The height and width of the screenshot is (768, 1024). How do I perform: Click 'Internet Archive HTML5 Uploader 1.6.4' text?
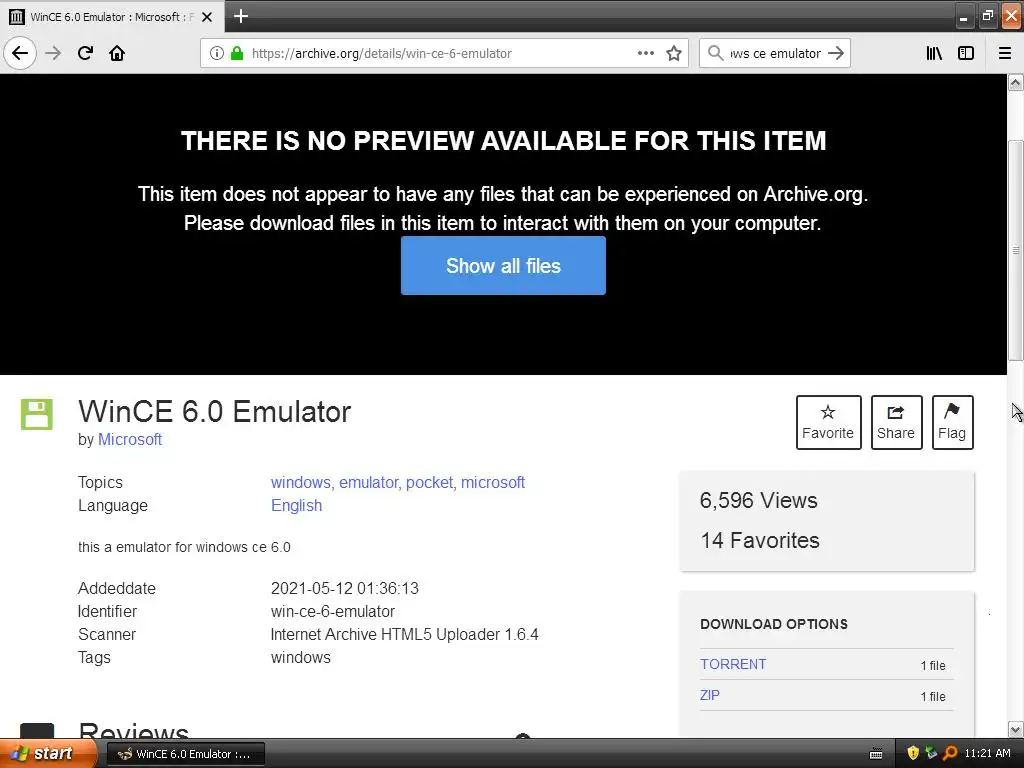pyautogui.click(x=404, y=635)
